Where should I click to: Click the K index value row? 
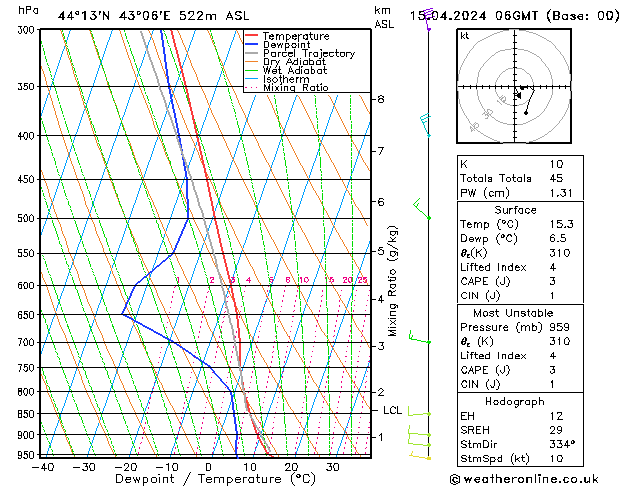point(520,164)
